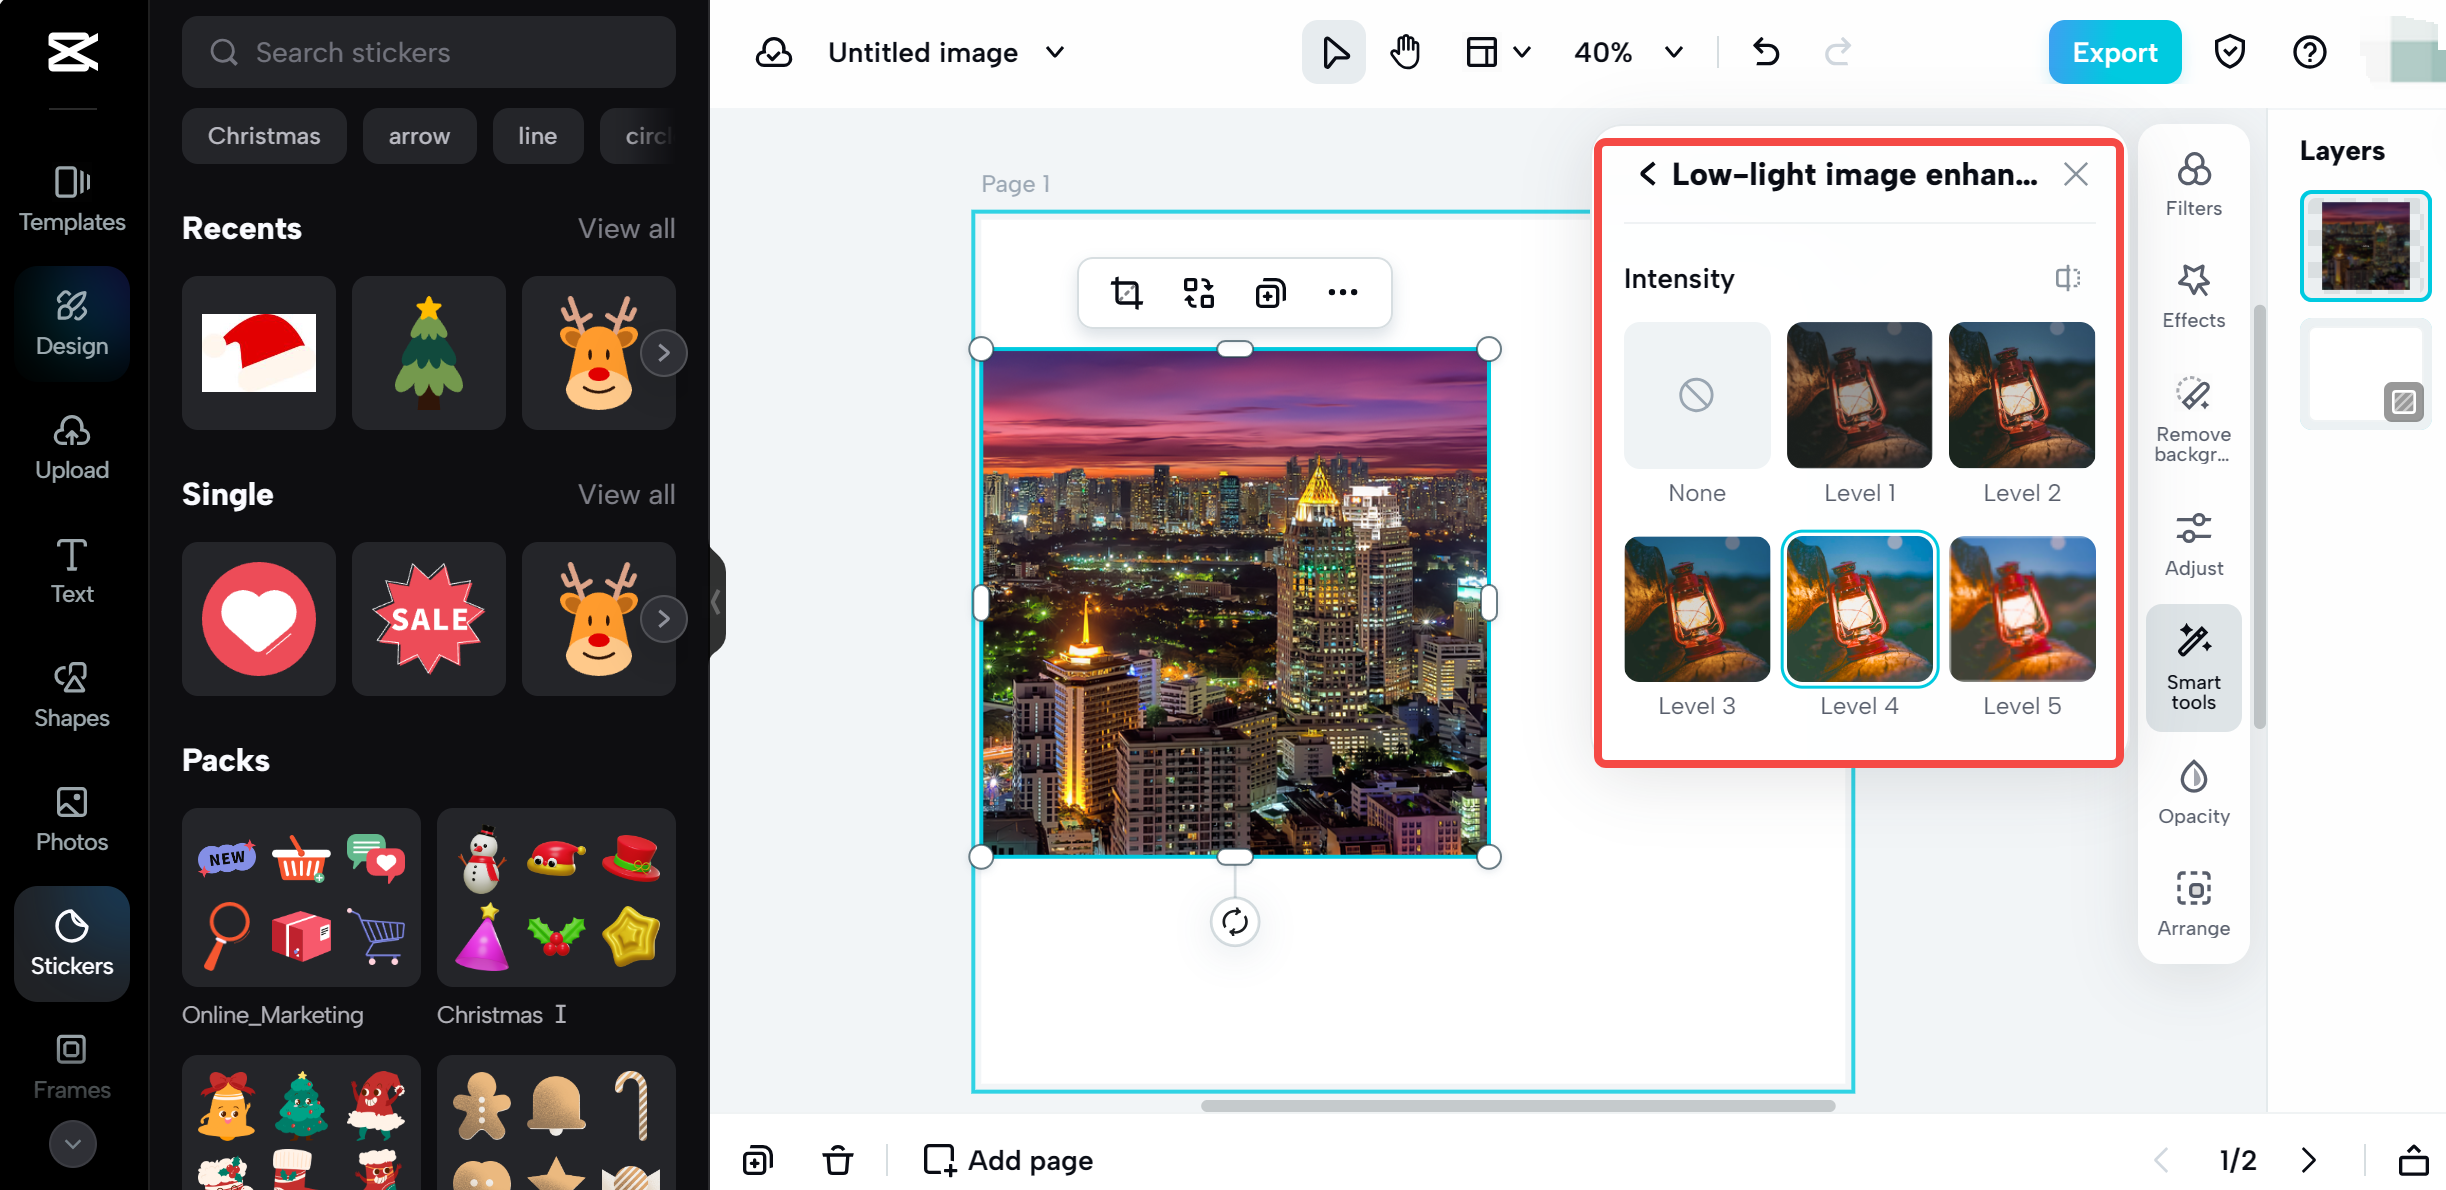
Task: Add the SALE badge sticker
Action: 429,619
